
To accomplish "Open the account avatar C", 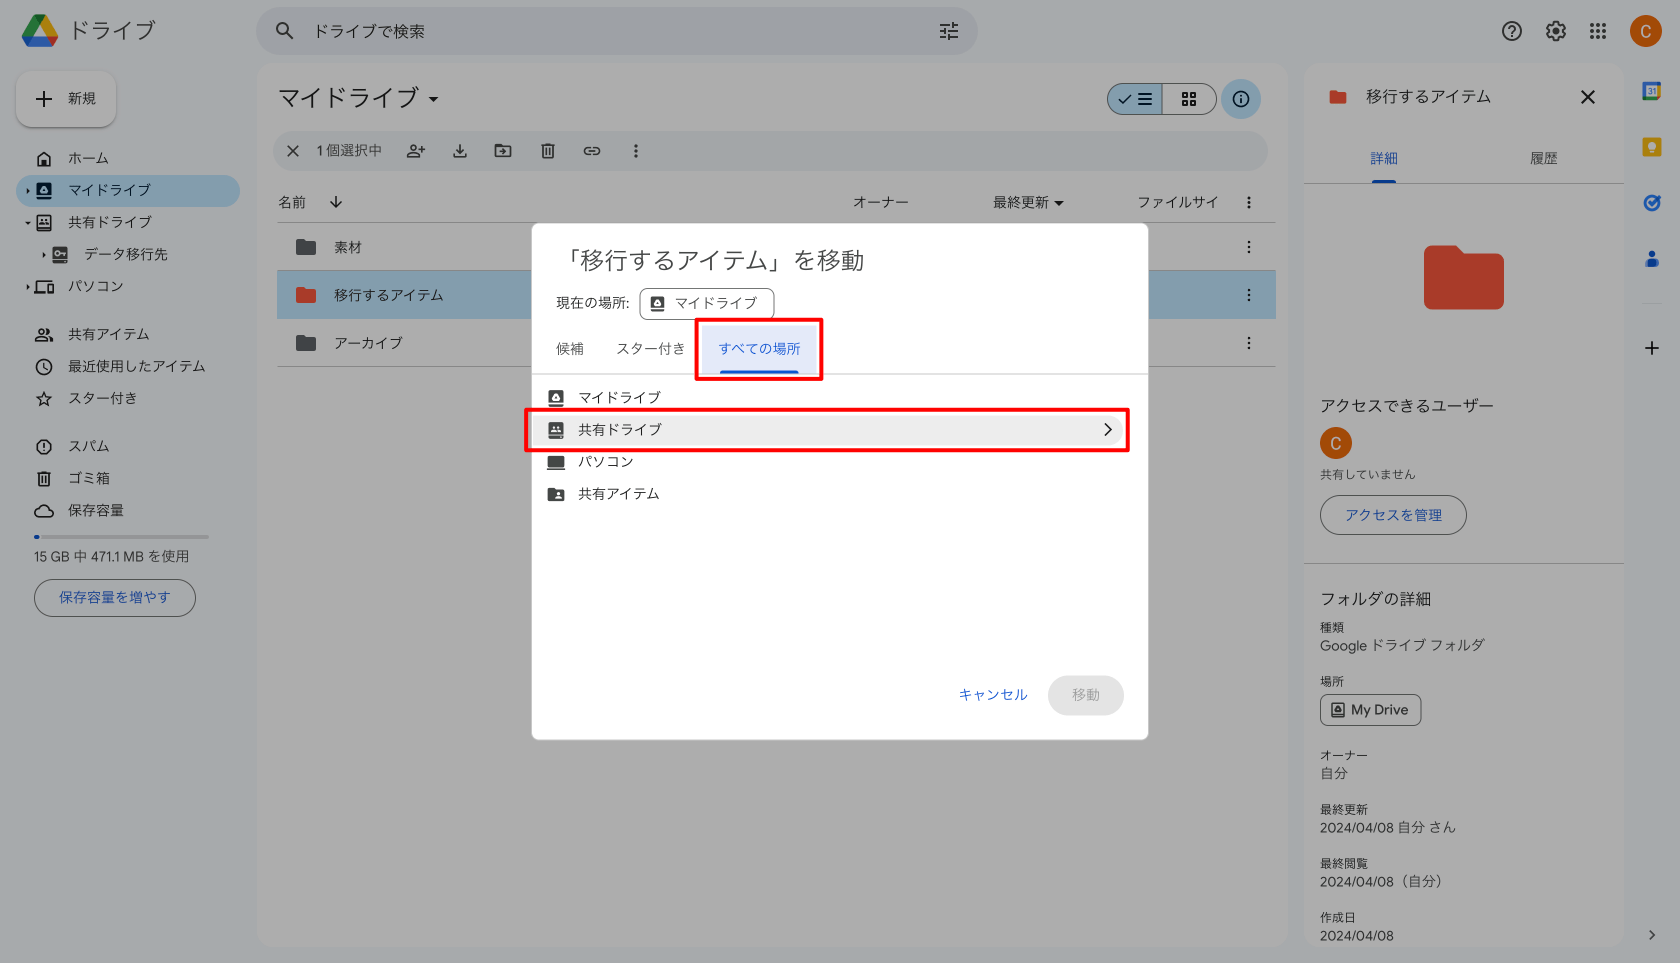I will click(x=1645, y=31).
